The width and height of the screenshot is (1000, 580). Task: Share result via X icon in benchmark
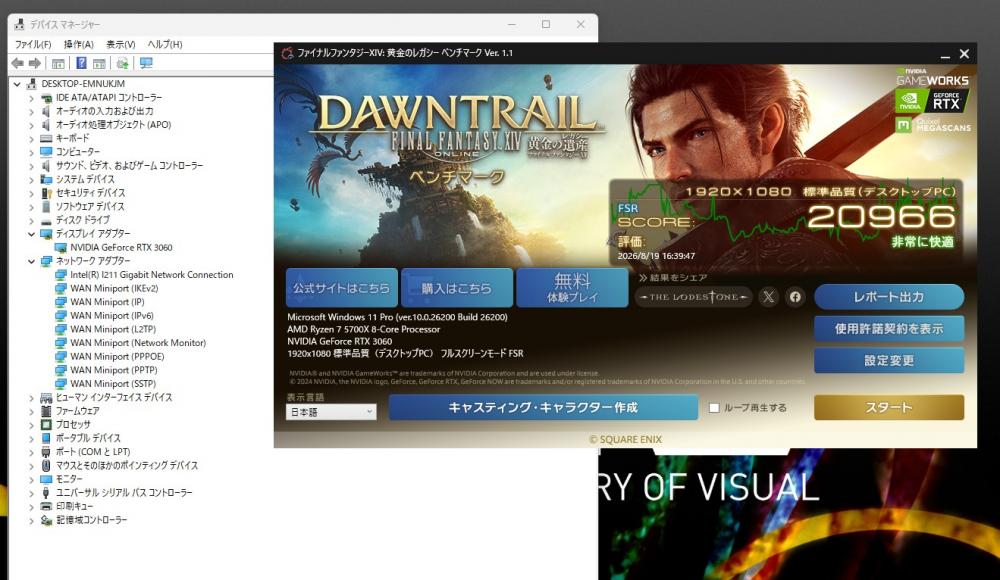(768, 297)
